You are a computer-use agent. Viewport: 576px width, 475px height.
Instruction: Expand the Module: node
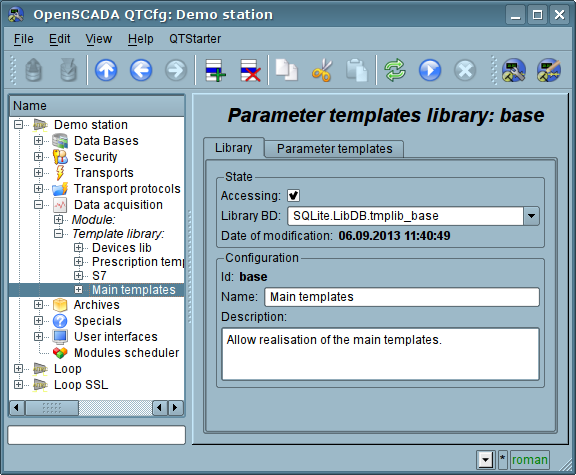tap(58, 220)
